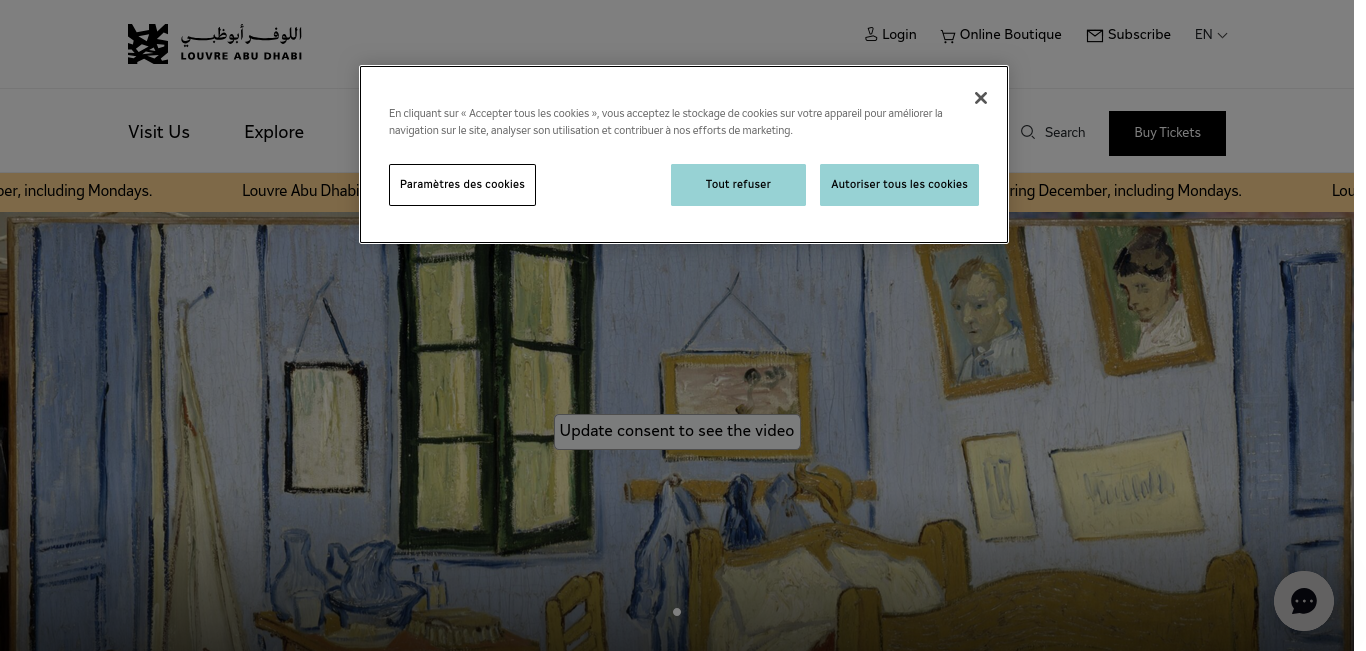Viewport: 1366px width, 651px height.
Task: Click the Subscribe link
Action: click(x=1139, y=35)
